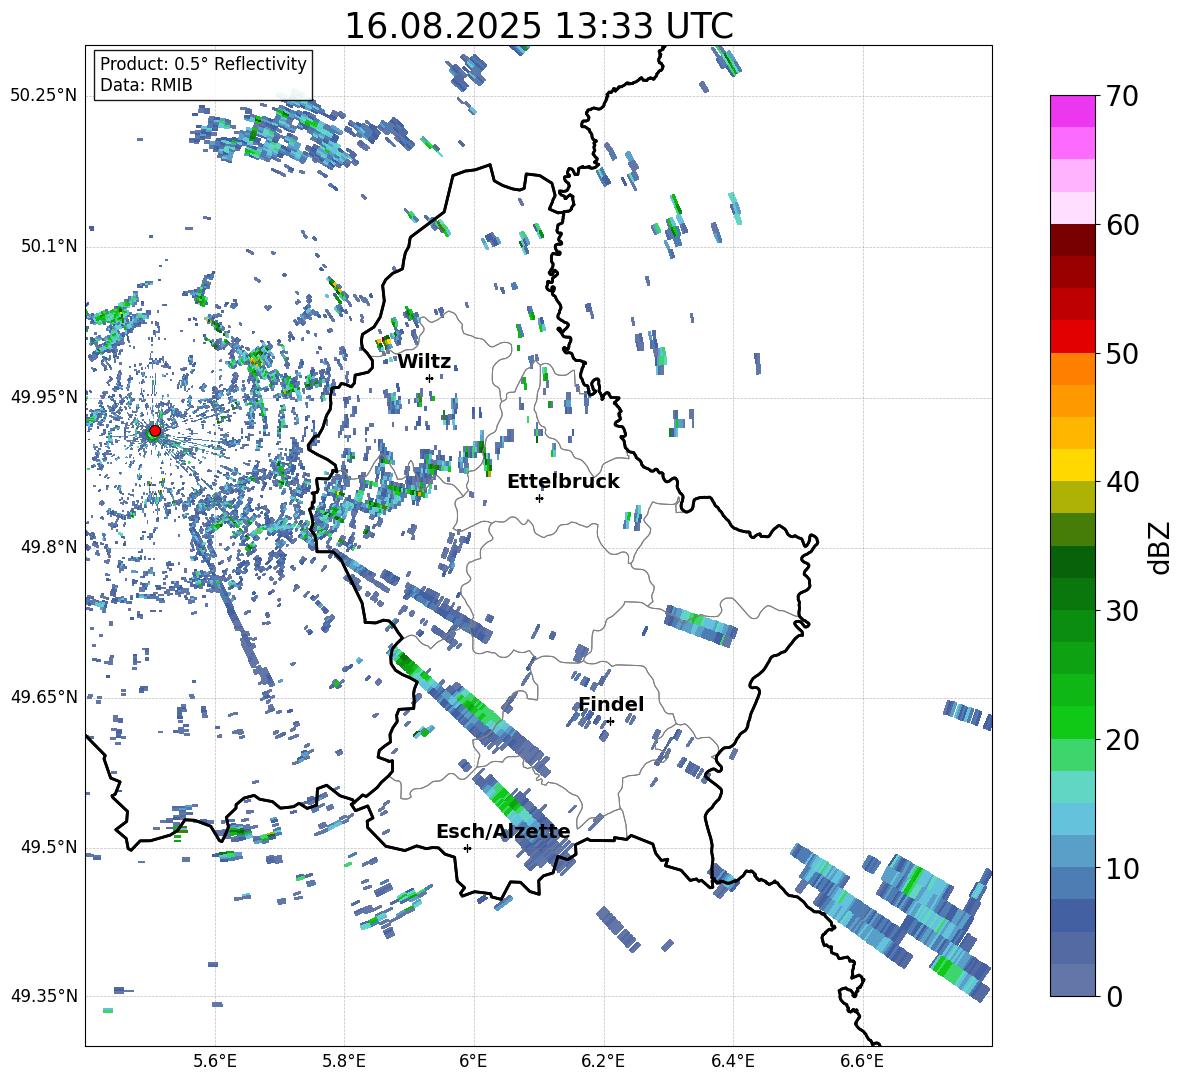This screenshot has width=1184, height=1081.
Task: Click the 5.8°E longitude label
Action: point(344,1061)
